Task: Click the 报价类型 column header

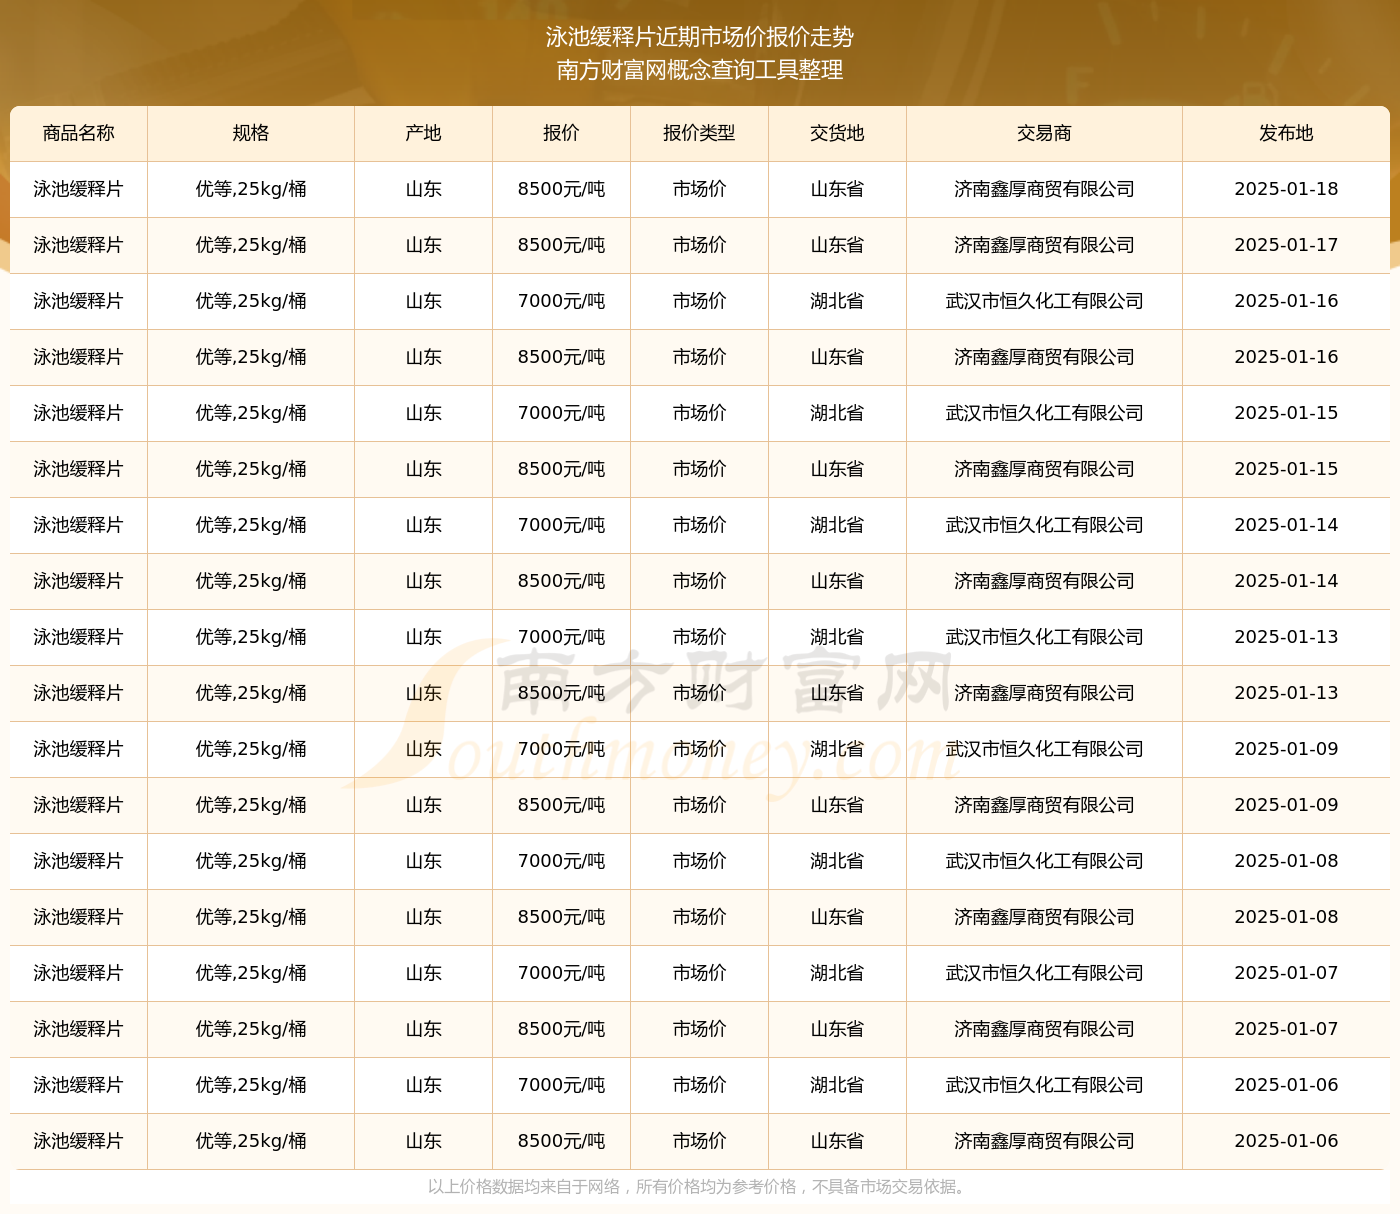Action: point(699,133)
